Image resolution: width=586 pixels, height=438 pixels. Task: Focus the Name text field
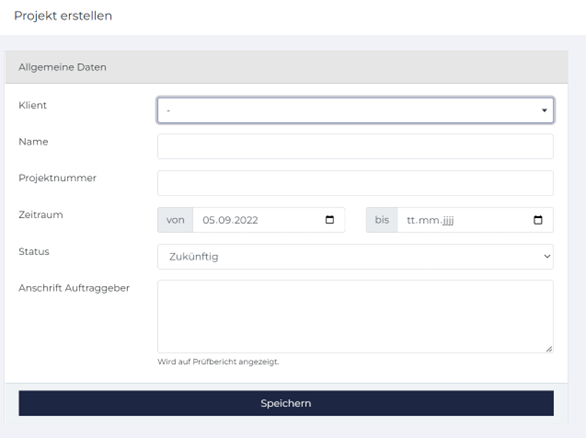pos(355,146)
